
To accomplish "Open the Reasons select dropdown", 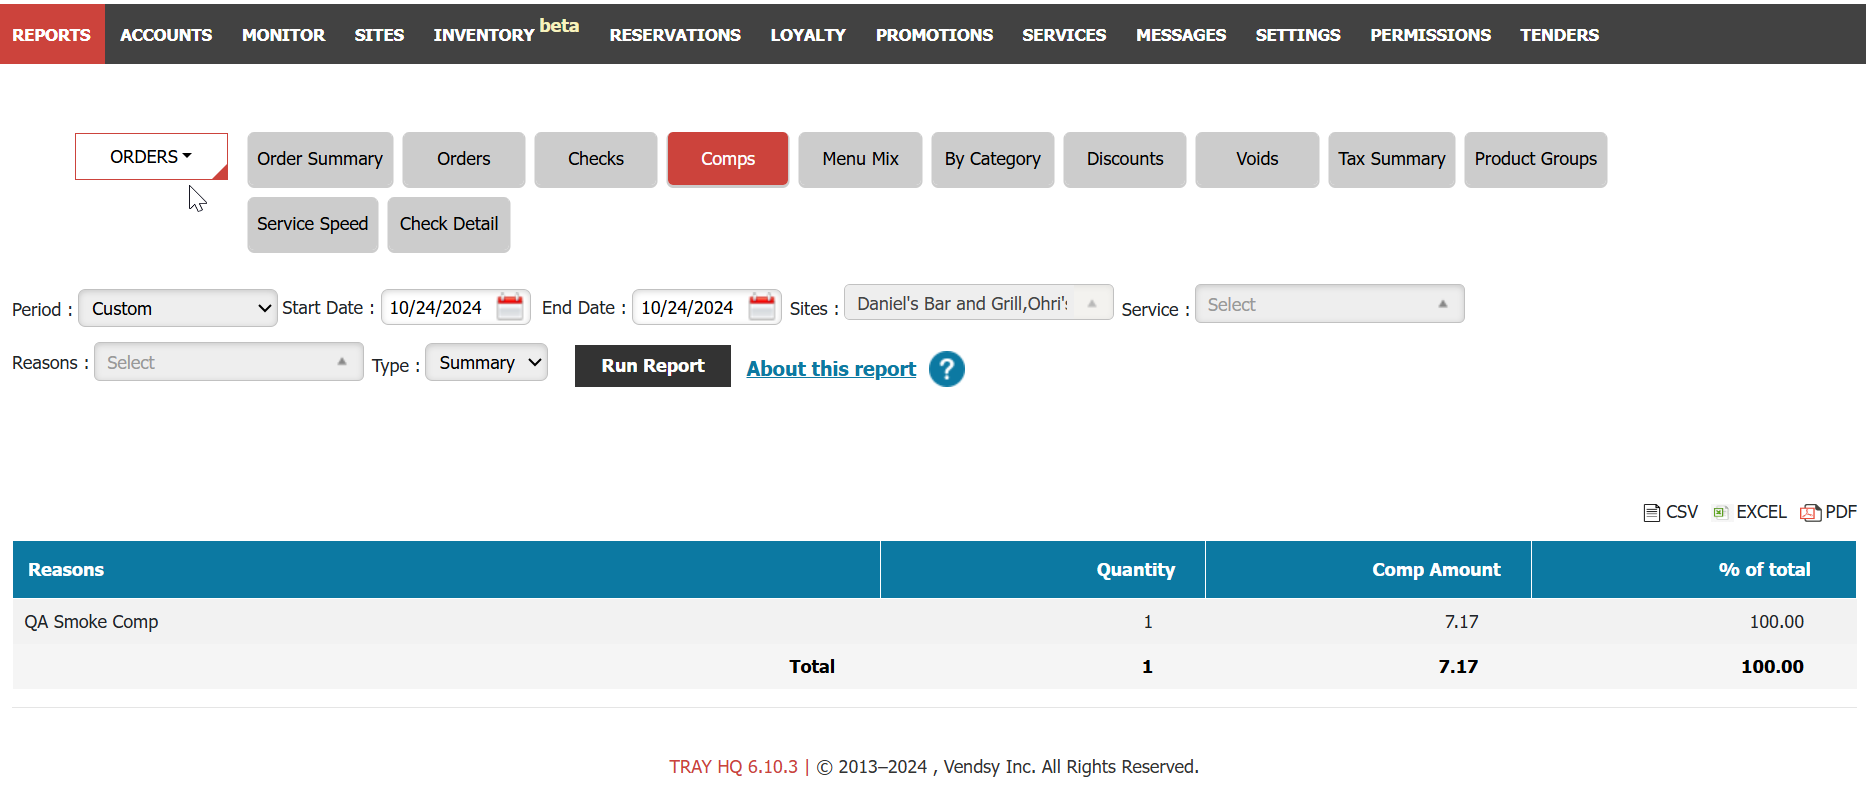I will point(229,362).
